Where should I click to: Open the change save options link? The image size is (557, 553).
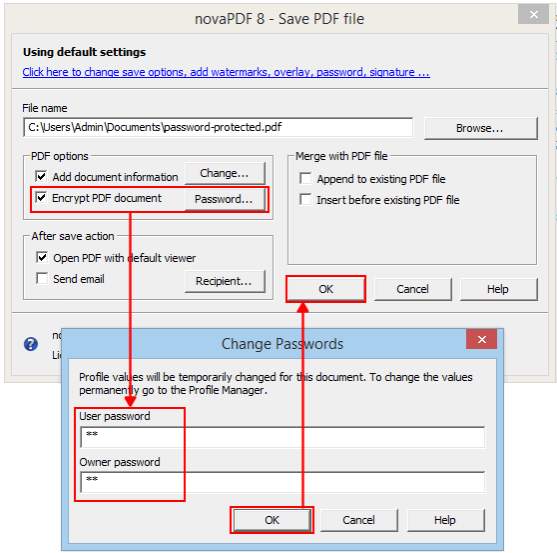point(226,72)
